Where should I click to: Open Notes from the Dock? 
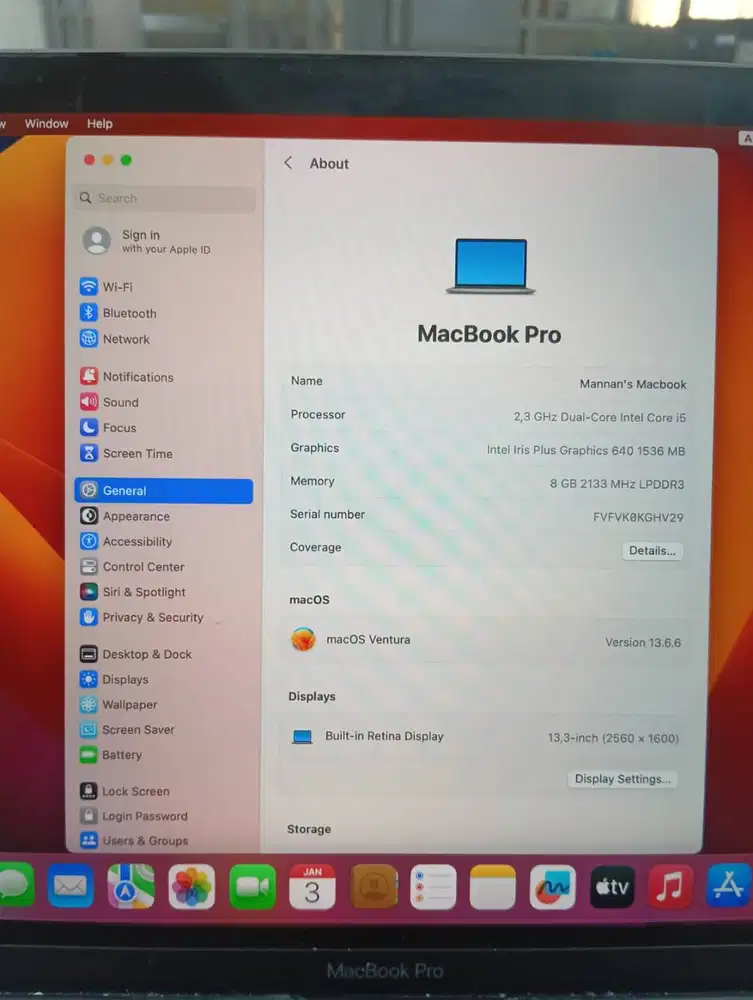[x=492, y=886]
